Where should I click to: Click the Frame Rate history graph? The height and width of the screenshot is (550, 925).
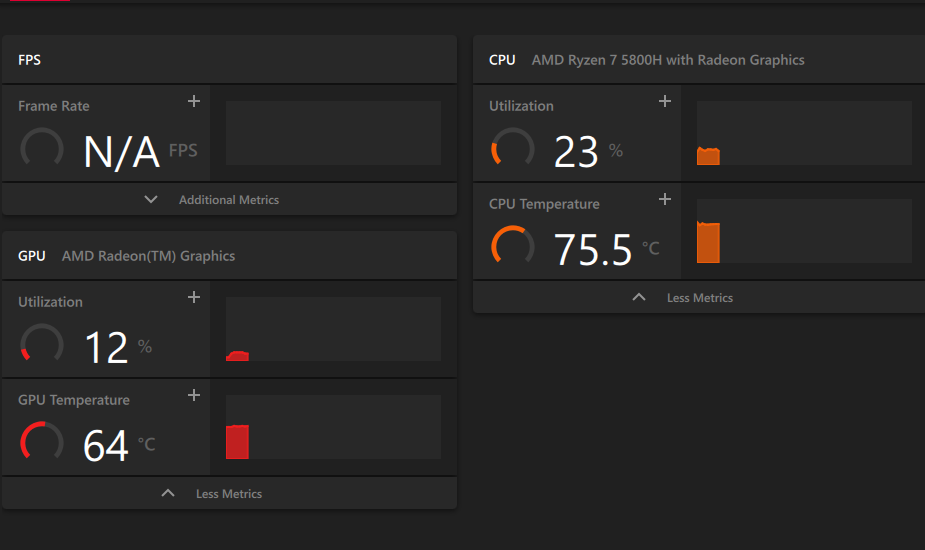(333, 133)
